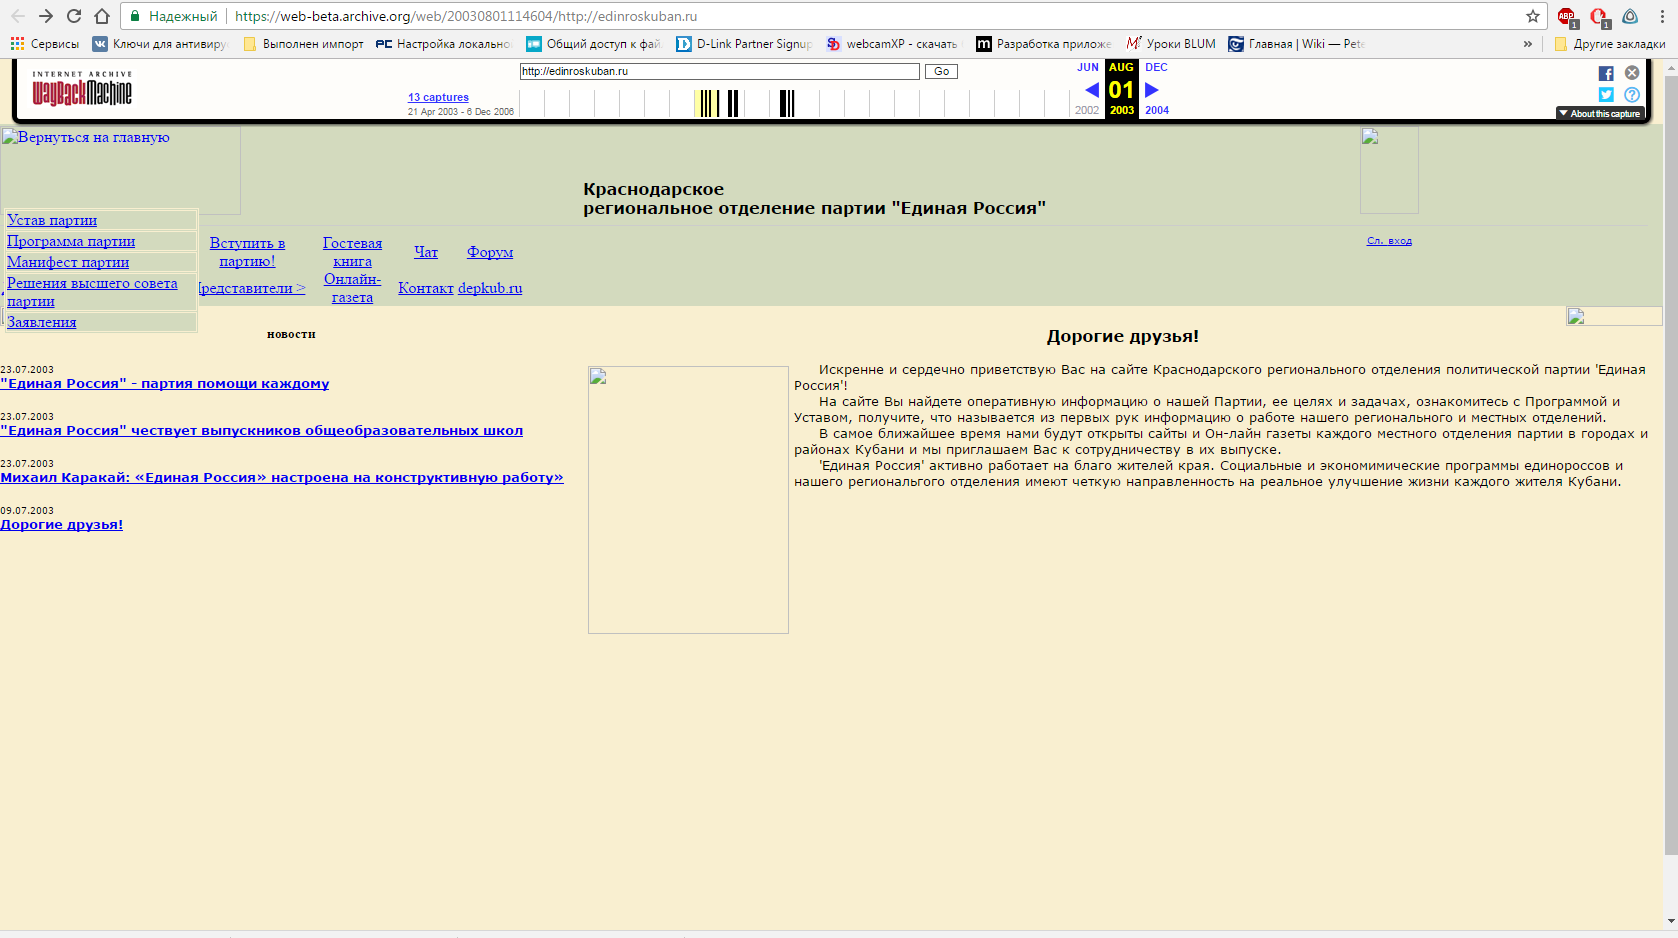Go to next capture with right arrow
1678x938 pixels.
point(1152,90)
